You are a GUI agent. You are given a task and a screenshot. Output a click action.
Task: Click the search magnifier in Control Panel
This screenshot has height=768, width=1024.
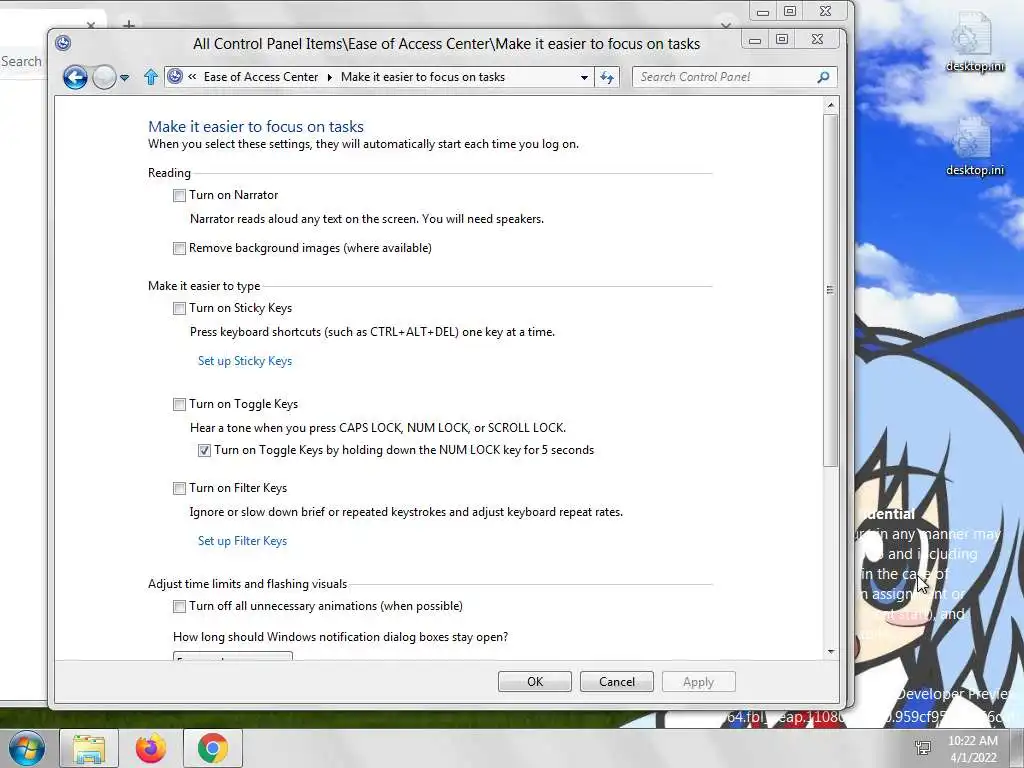823,77
